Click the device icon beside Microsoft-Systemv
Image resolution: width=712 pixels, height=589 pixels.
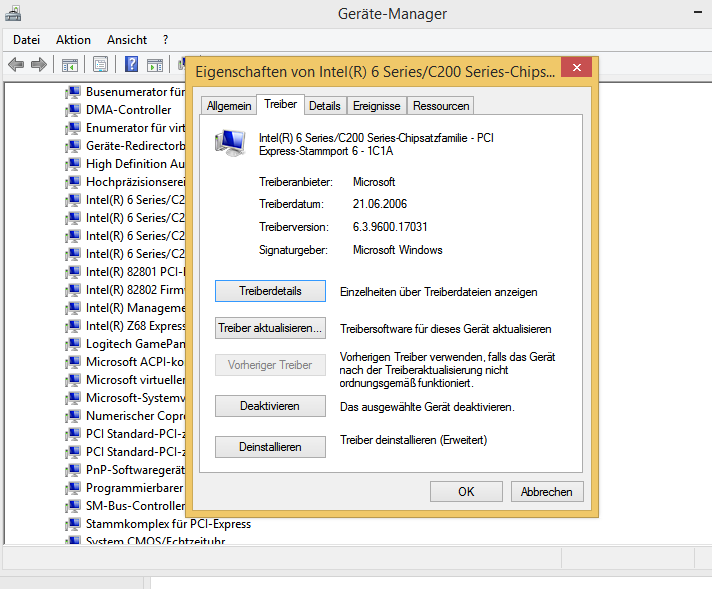click(x=73, y=398)
